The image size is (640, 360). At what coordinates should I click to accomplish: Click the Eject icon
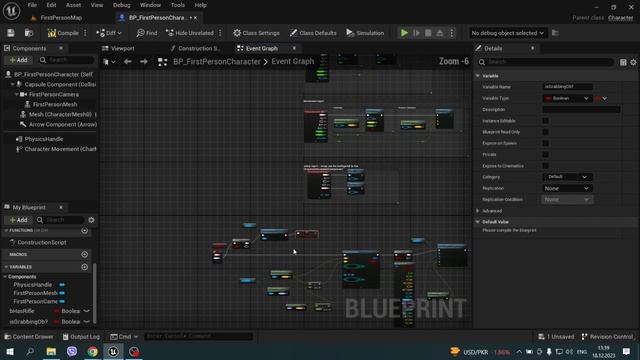coord(440,33)
